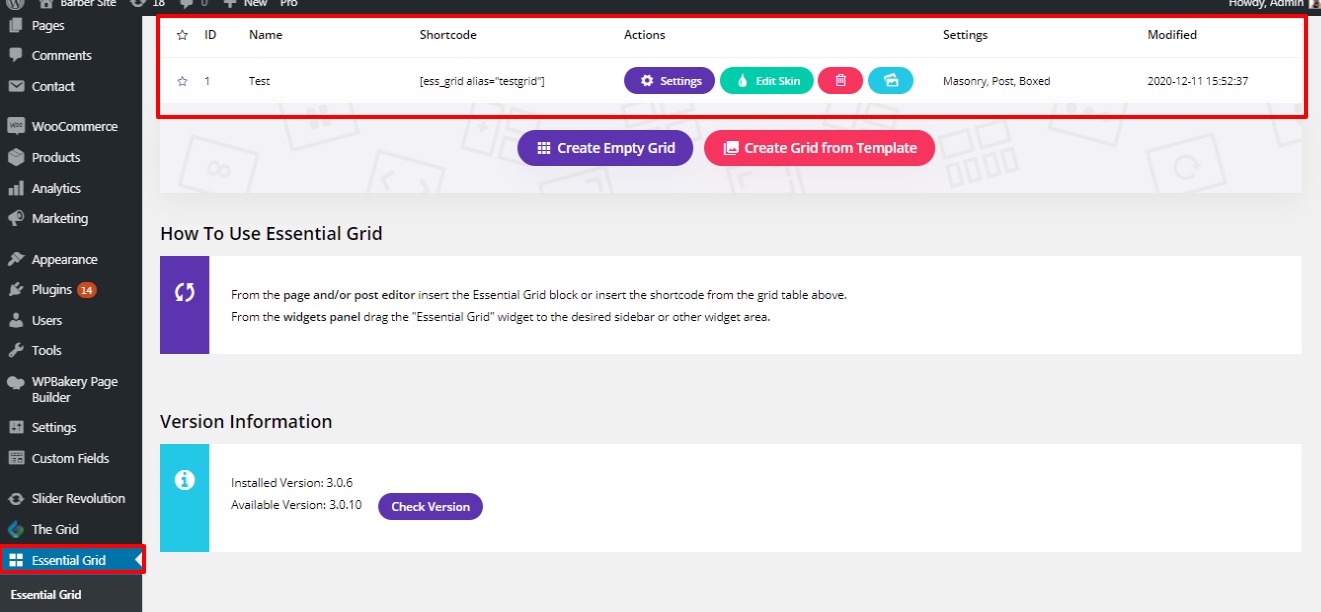Click the Name column header
The image size is (1321, 612).
click(266, 35)
